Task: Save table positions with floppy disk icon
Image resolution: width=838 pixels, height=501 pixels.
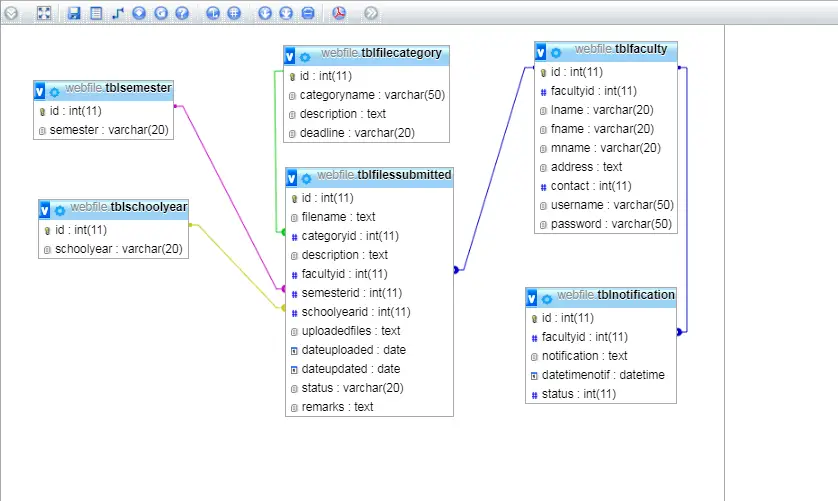Action: point(74,13)
